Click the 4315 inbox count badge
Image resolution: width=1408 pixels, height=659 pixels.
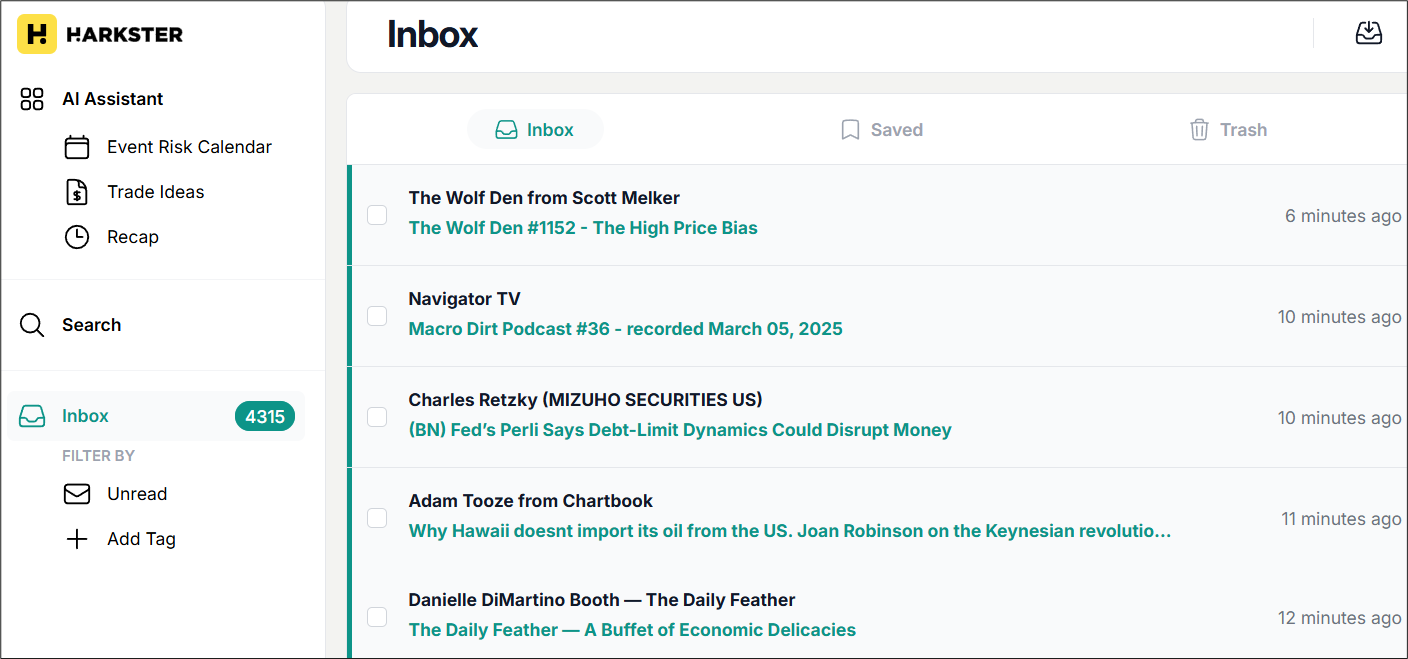[x=265, y=417]
